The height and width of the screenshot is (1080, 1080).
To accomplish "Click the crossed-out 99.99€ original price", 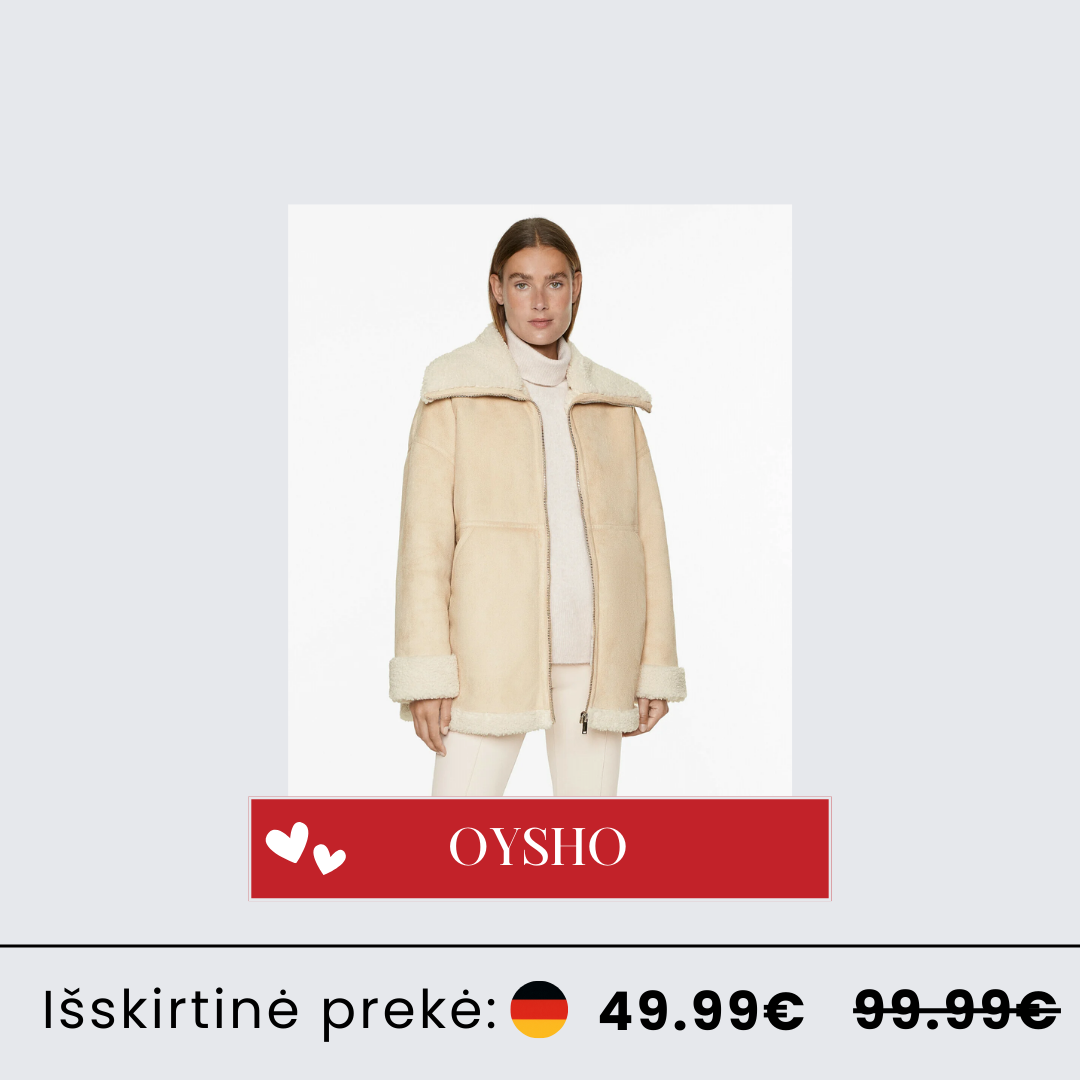I will coord(955,1010).
